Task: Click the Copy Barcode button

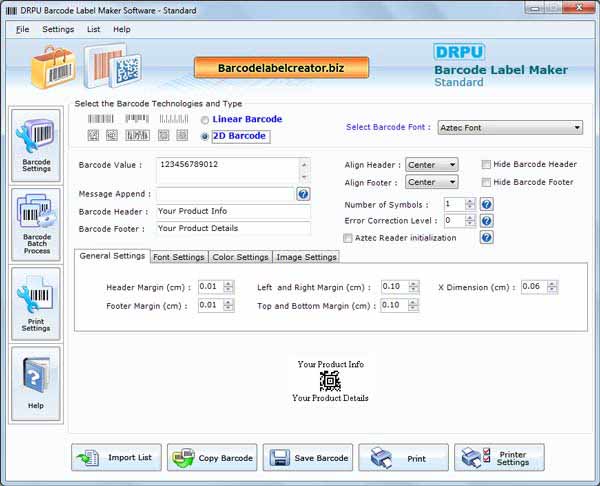Action: [x=212, y=457]
